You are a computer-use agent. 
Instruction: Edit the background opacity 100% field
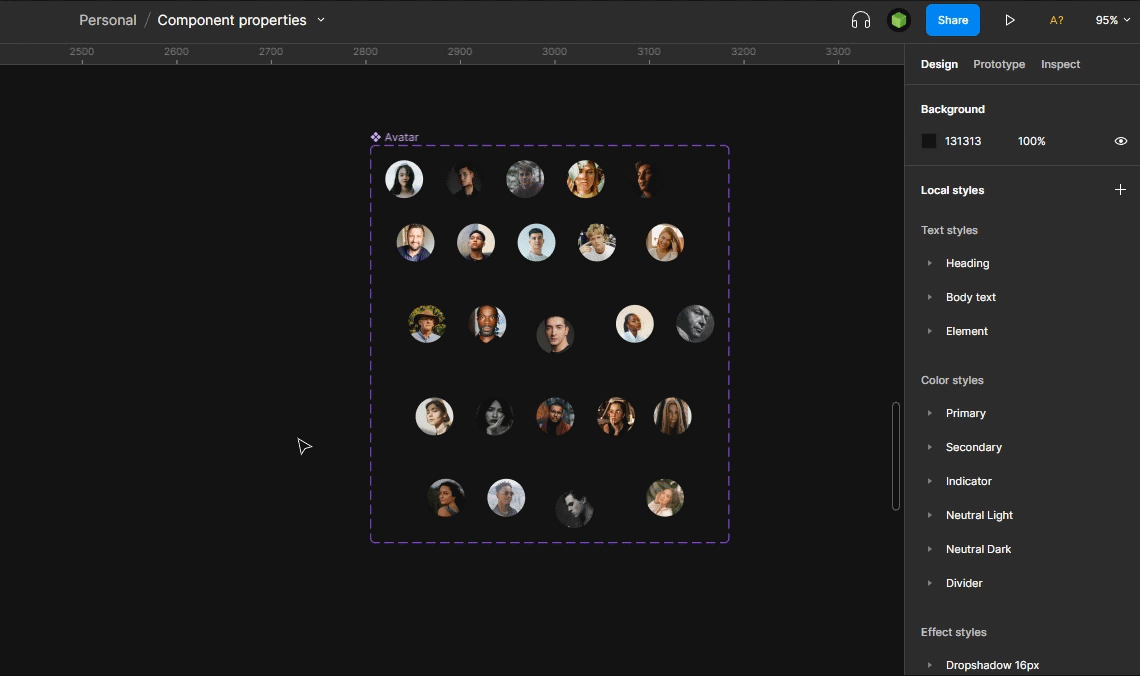(1031, 141)
